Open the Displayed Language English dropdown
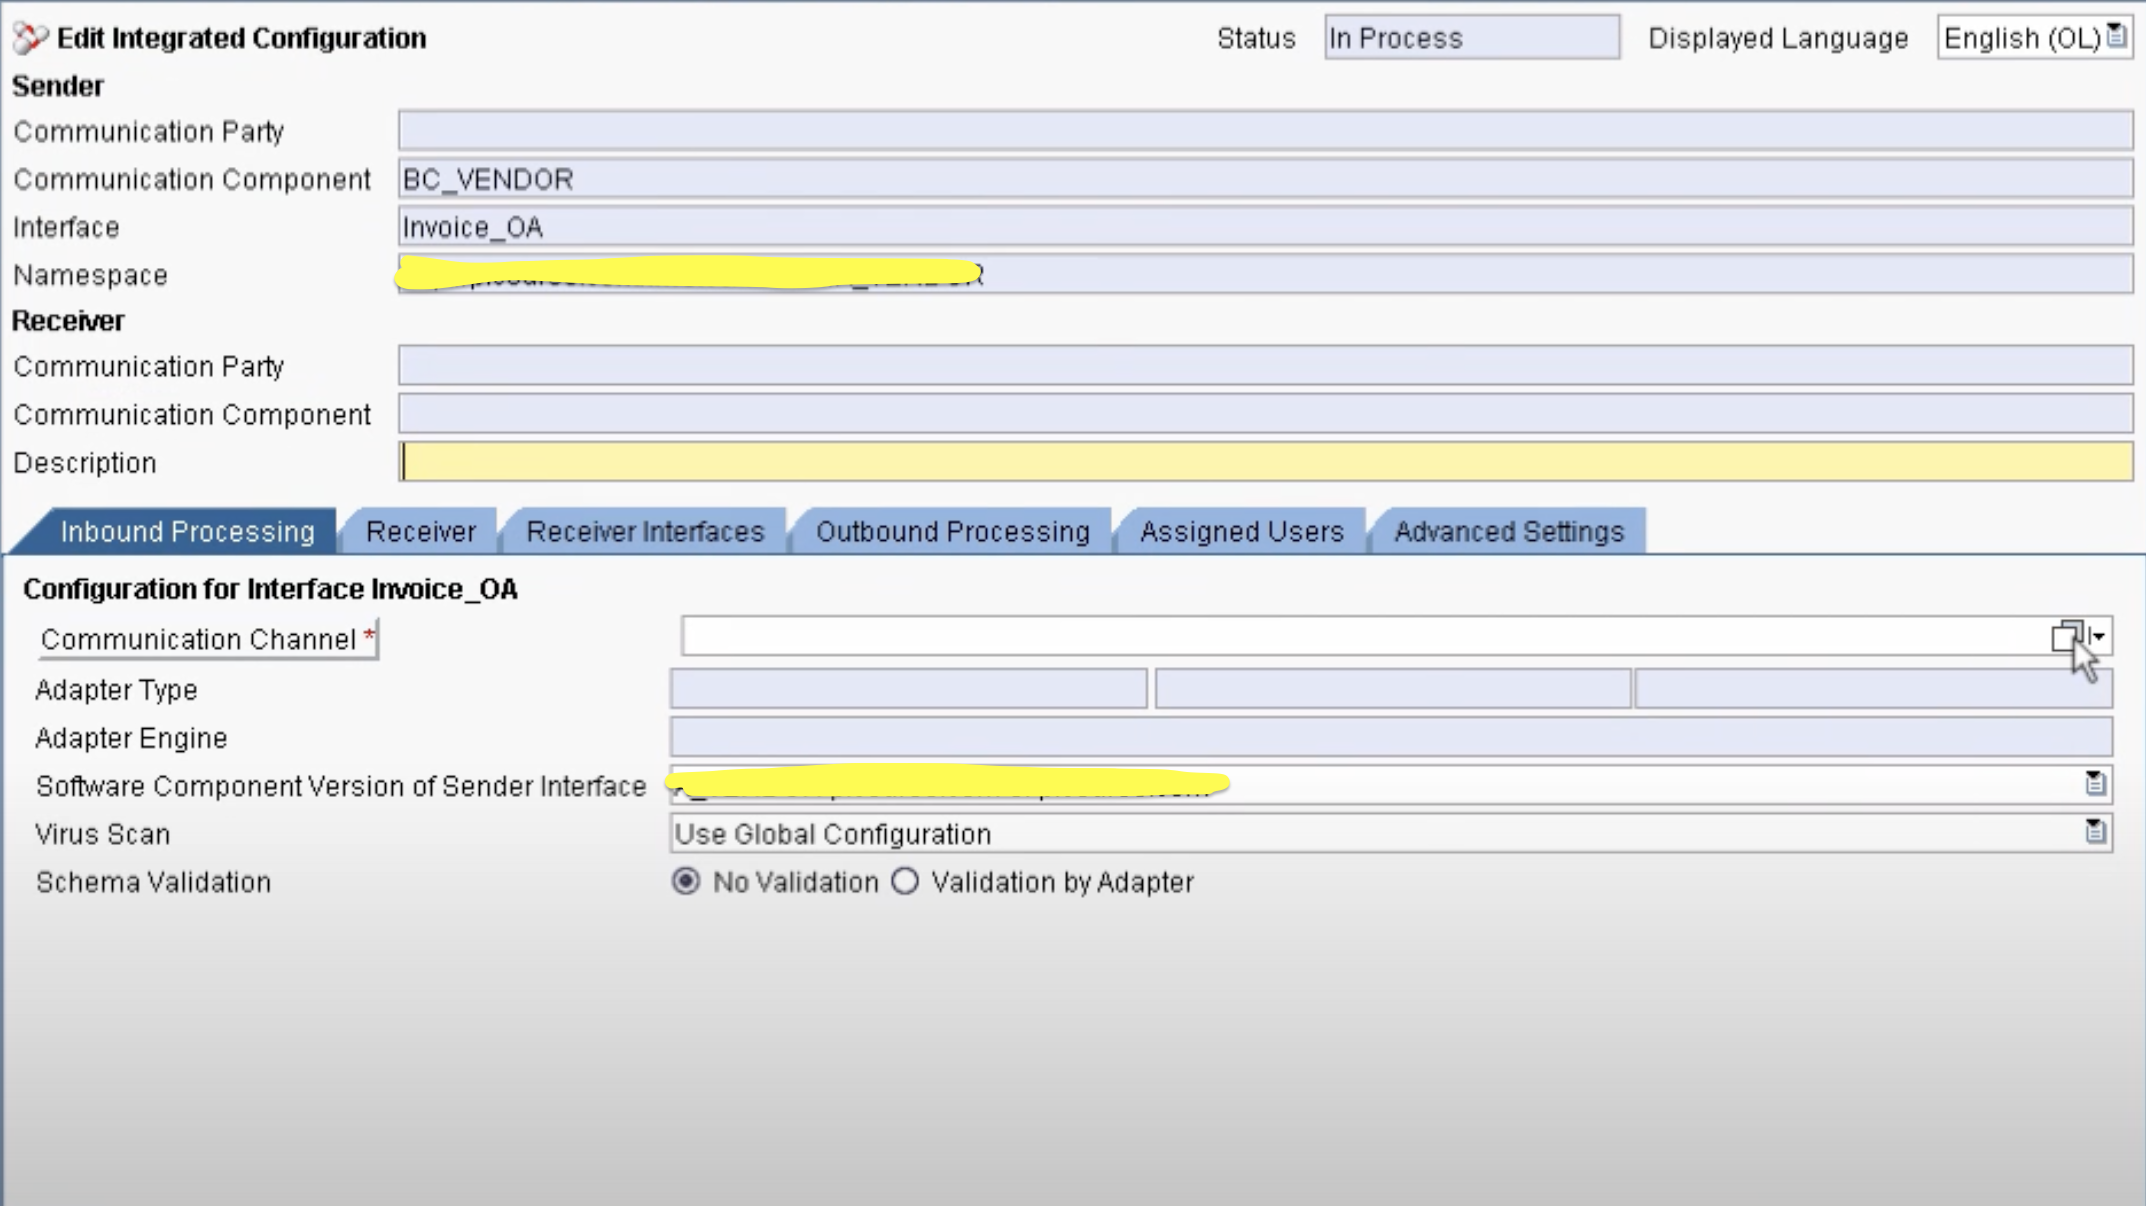Screen dimensions: 2146x1206 point(2020,38)
